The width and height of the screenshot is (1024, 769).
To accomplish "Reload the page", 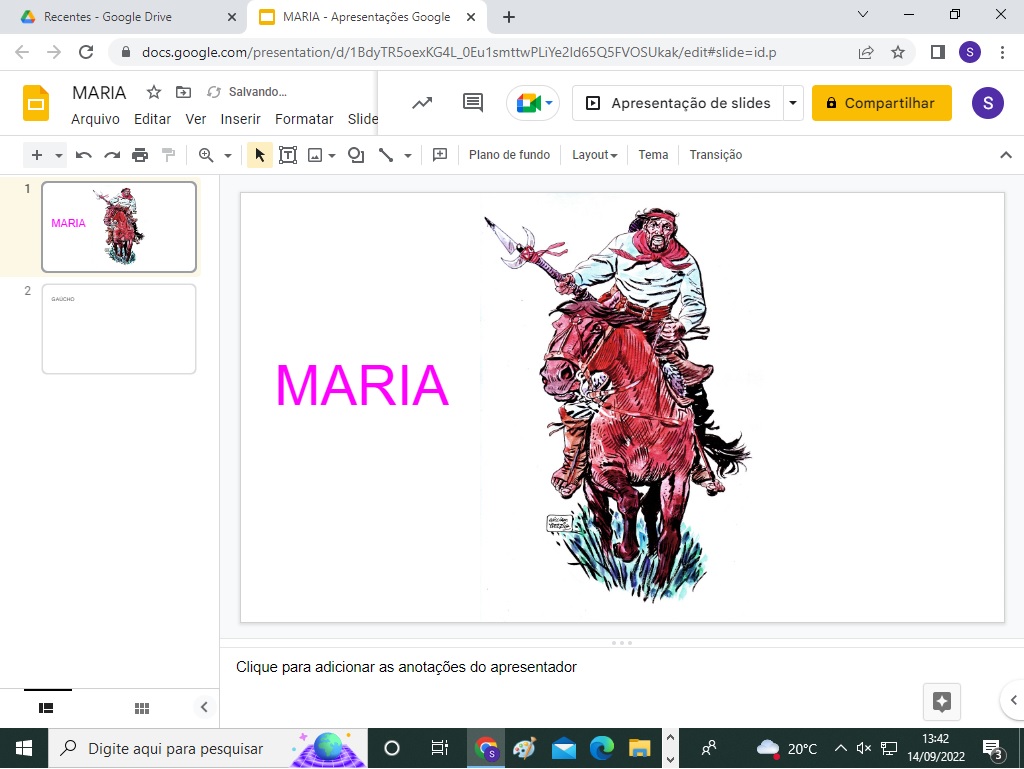I will (x=86, y=52).
